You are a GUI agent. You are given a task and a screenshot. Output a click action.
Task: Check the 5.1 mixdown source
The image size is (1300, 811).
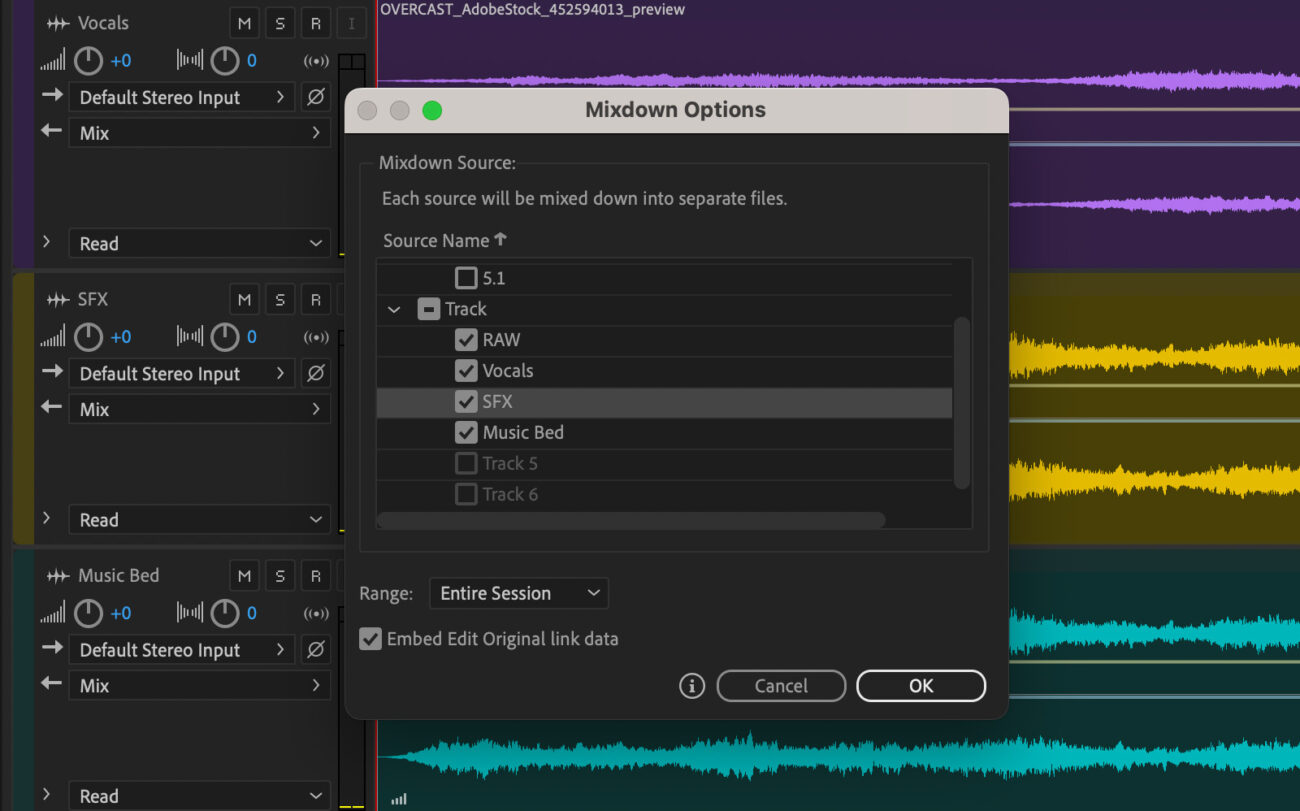466,277
